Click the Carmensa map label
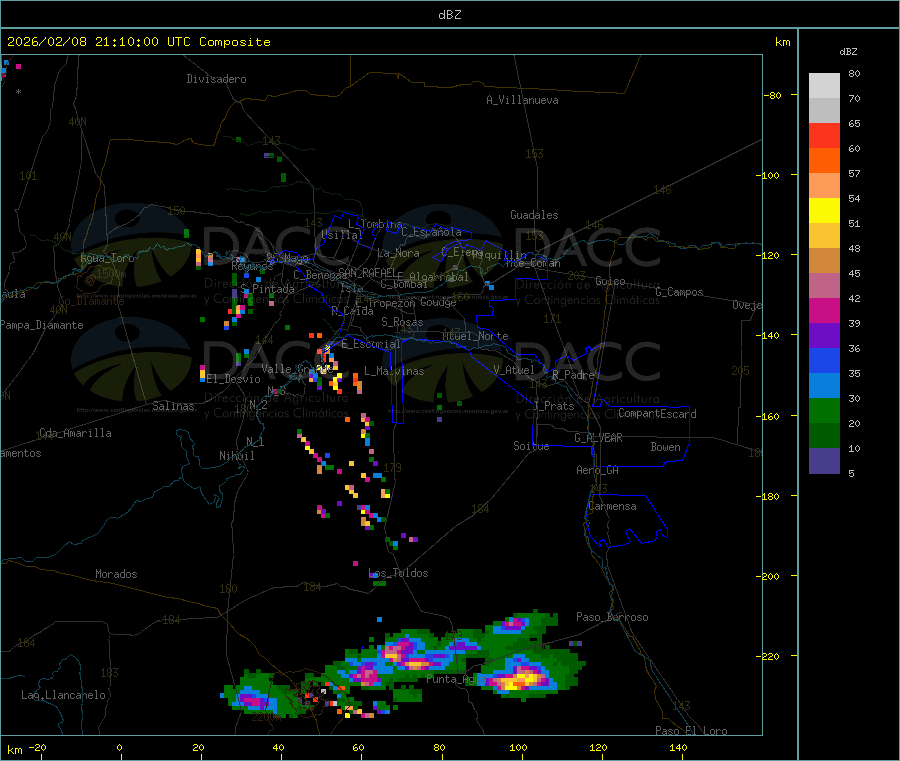 612,506
